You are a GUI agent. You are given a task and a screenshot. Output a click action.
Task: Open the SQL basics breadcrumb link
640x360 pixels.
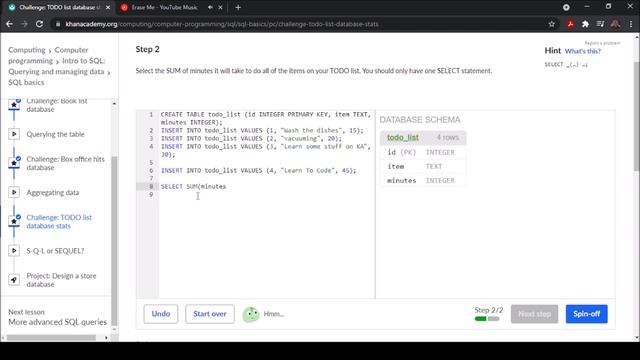[26, 82]
